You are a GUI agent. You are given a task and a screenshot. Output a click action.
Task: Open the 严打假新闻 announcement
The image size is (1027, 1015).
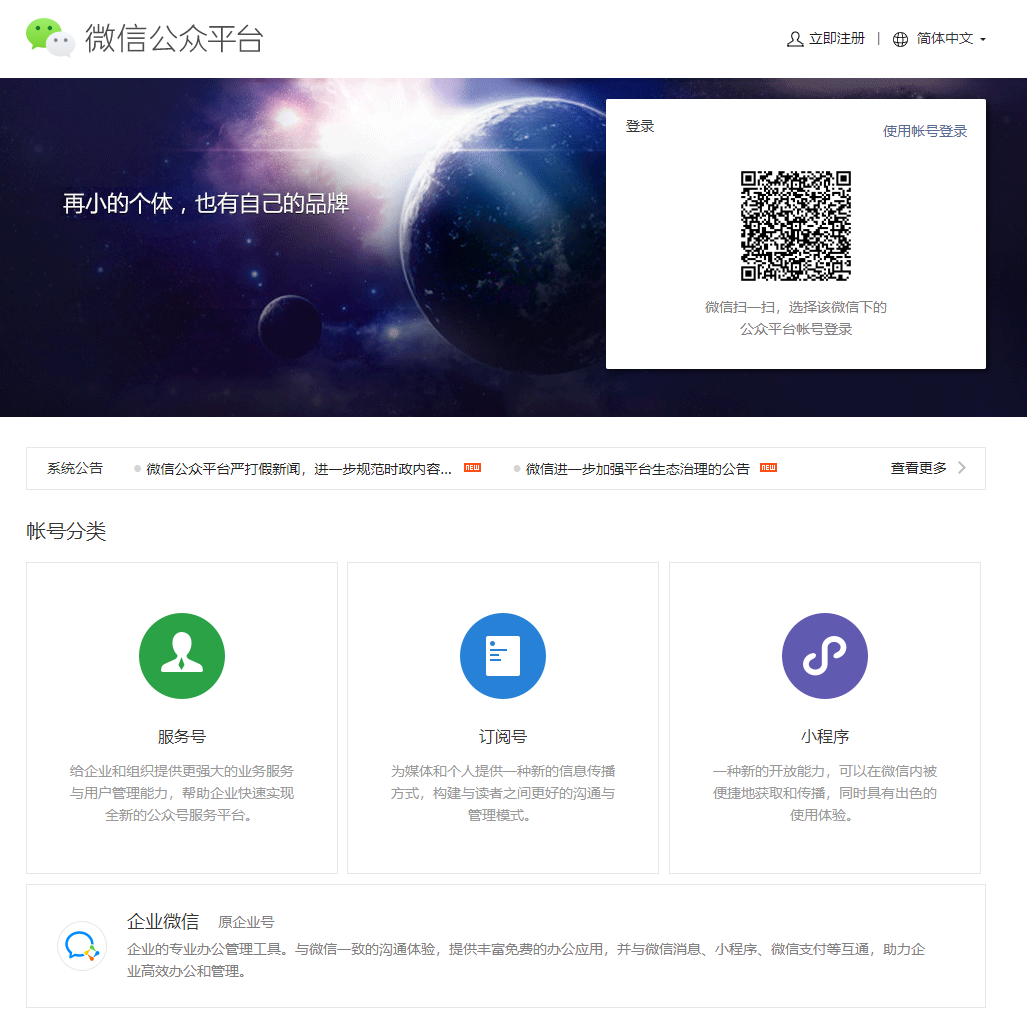[x=298, y=469]
